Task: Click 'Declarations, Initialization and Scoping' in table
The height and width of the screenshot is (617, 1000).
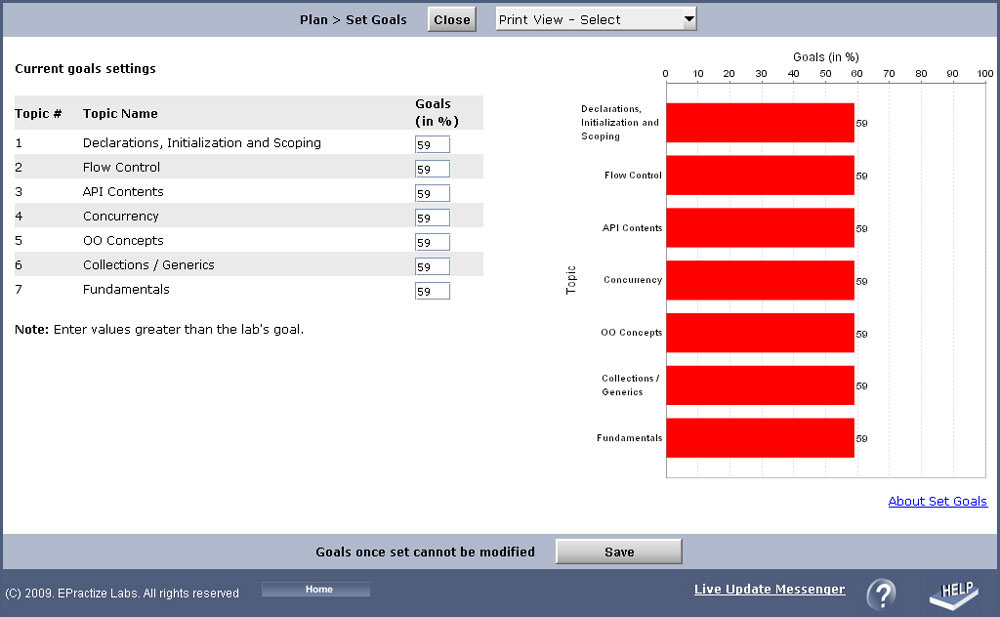Action: (x=202, y=143)
